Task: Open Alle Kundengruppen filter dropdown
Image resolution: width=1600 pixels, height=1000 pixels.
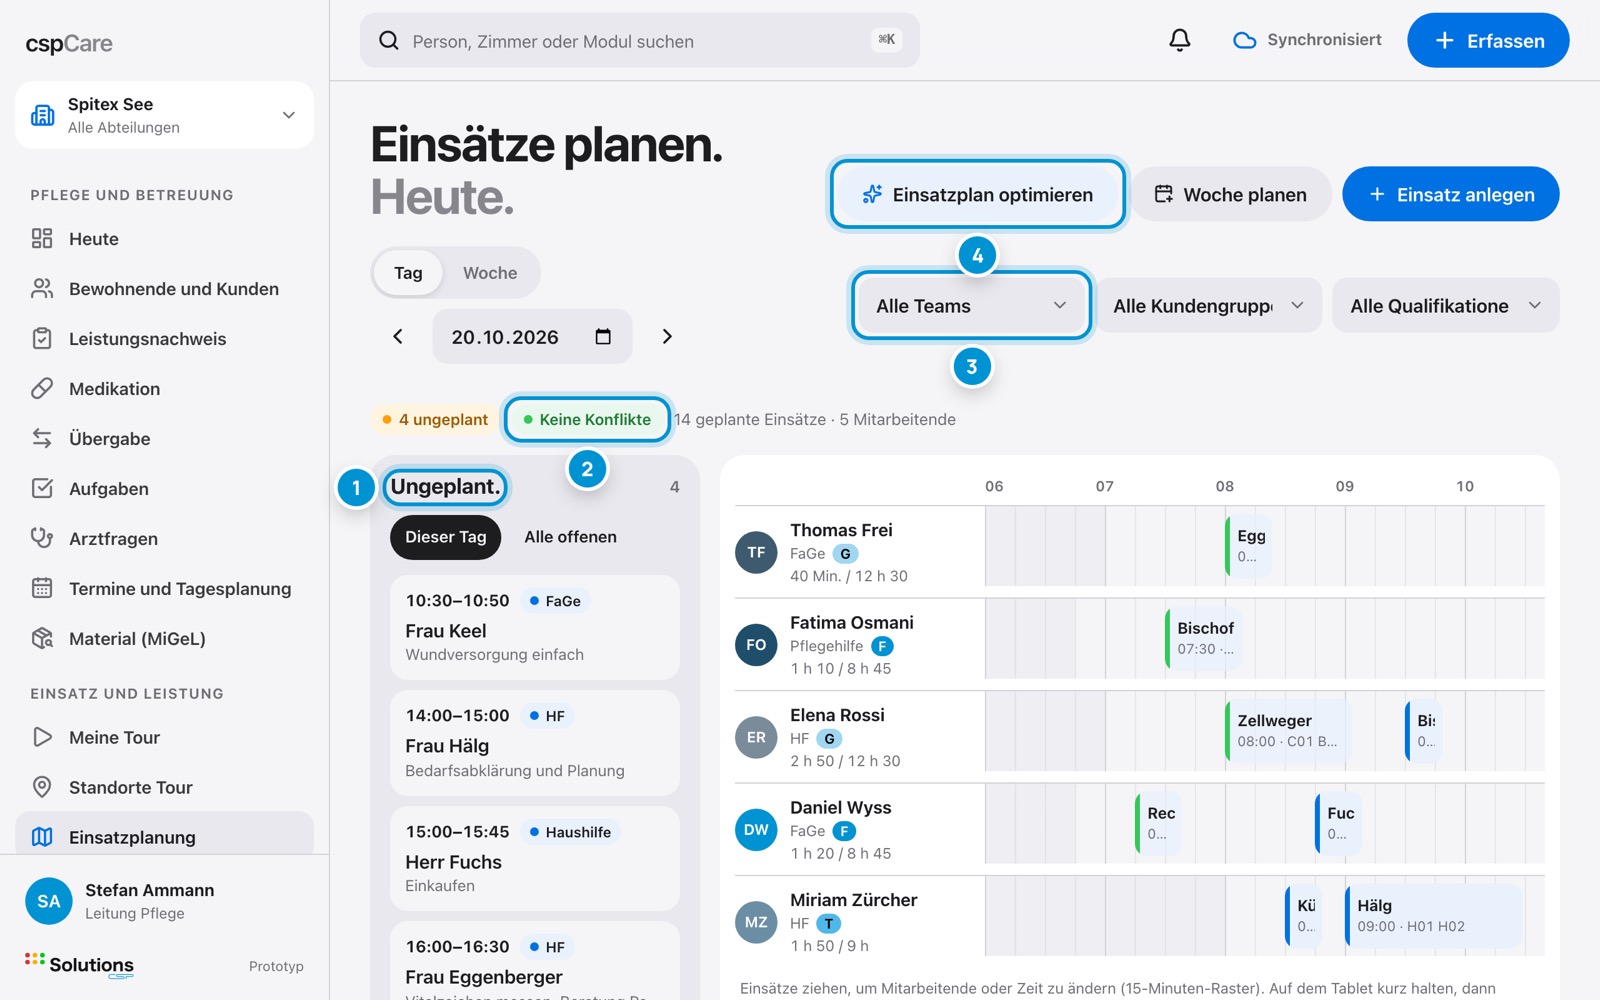Action: [1208, 306]
